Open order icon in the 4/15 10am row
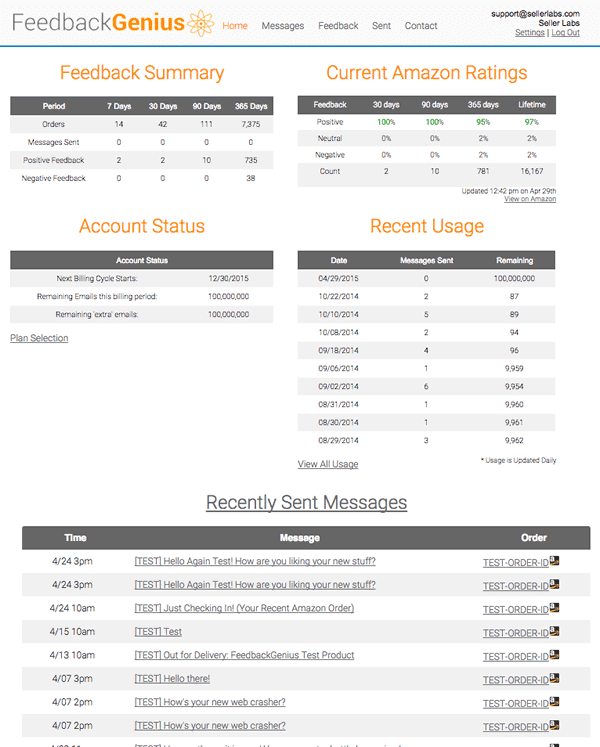600x747 pixels. point(554,631)
